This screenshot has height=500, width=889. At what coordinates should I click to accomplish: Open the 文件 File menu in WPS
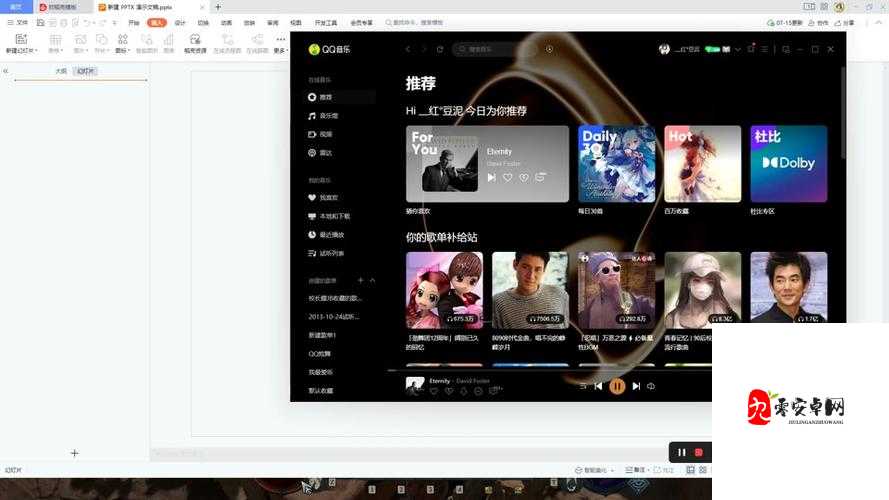coord(18,22)
